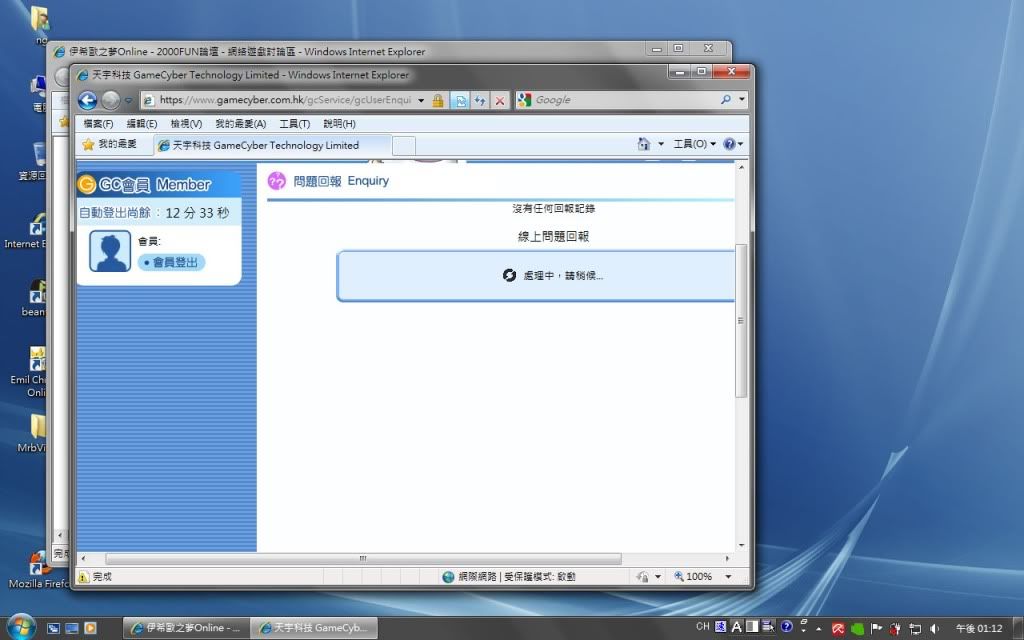Screen dimensions: 1024x640
Task: Open the Windows Start orb
Action: pos(21,627)
